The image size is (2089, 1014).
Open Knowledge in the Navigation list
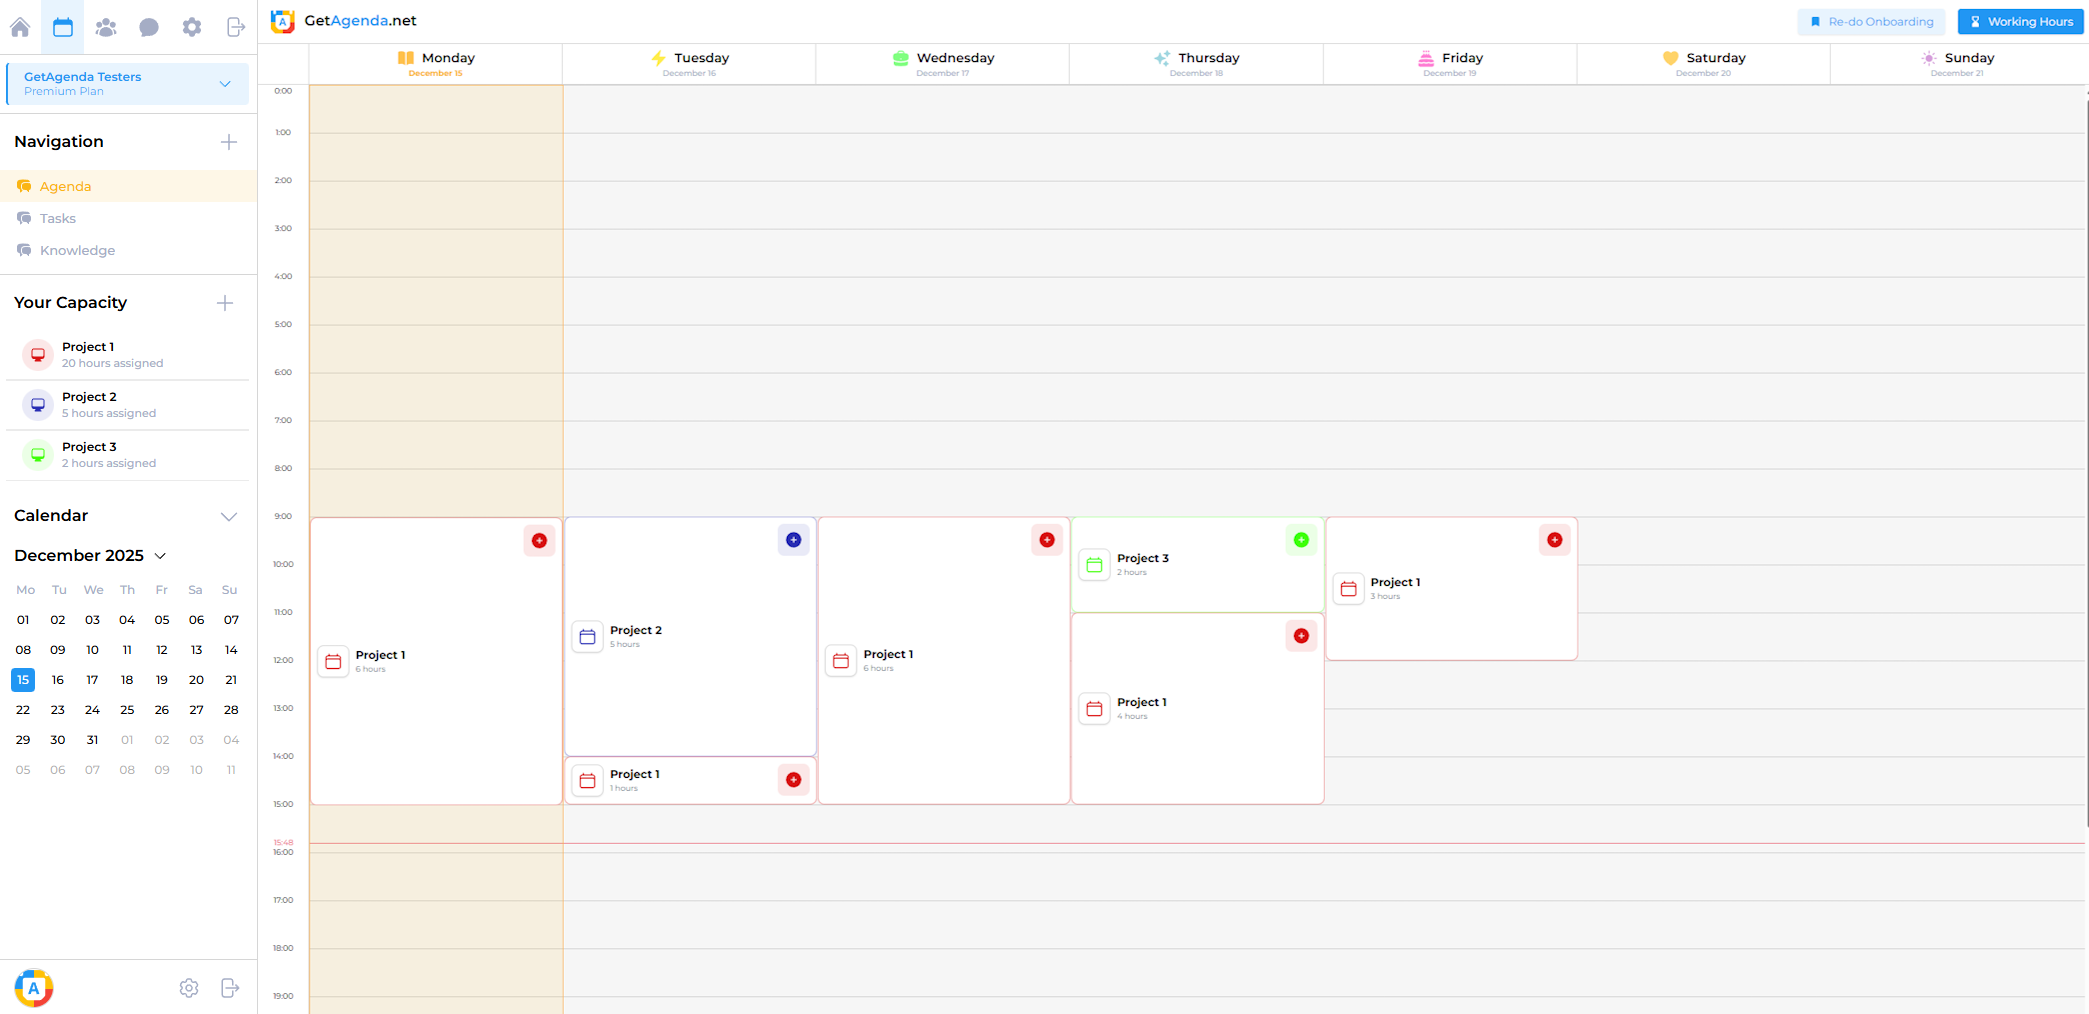pos(128,250)
